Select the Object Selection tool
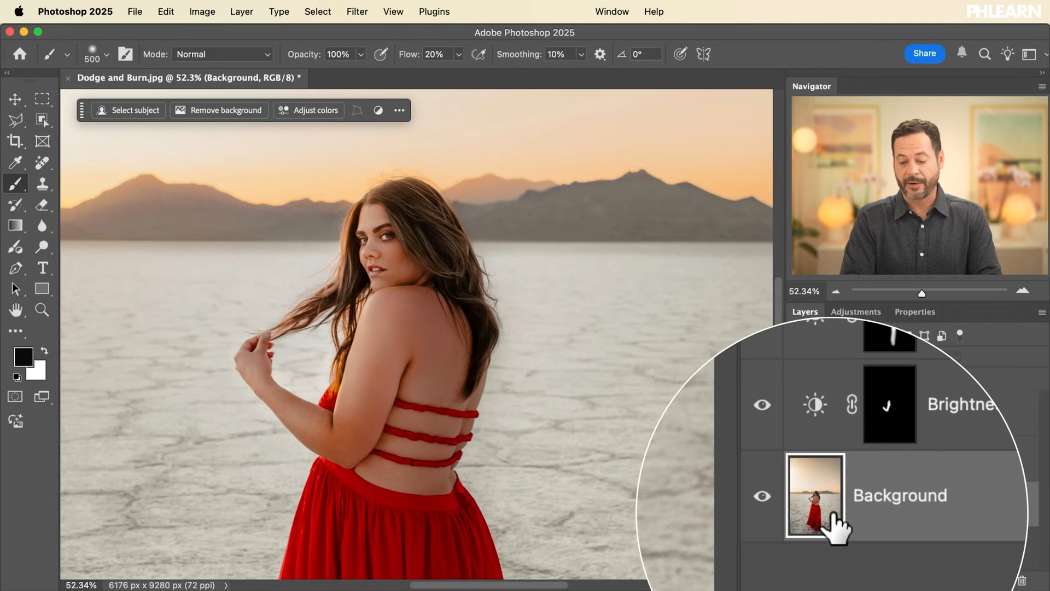The height and width of the screenshot is (591, 1050). tap(42, 120)
